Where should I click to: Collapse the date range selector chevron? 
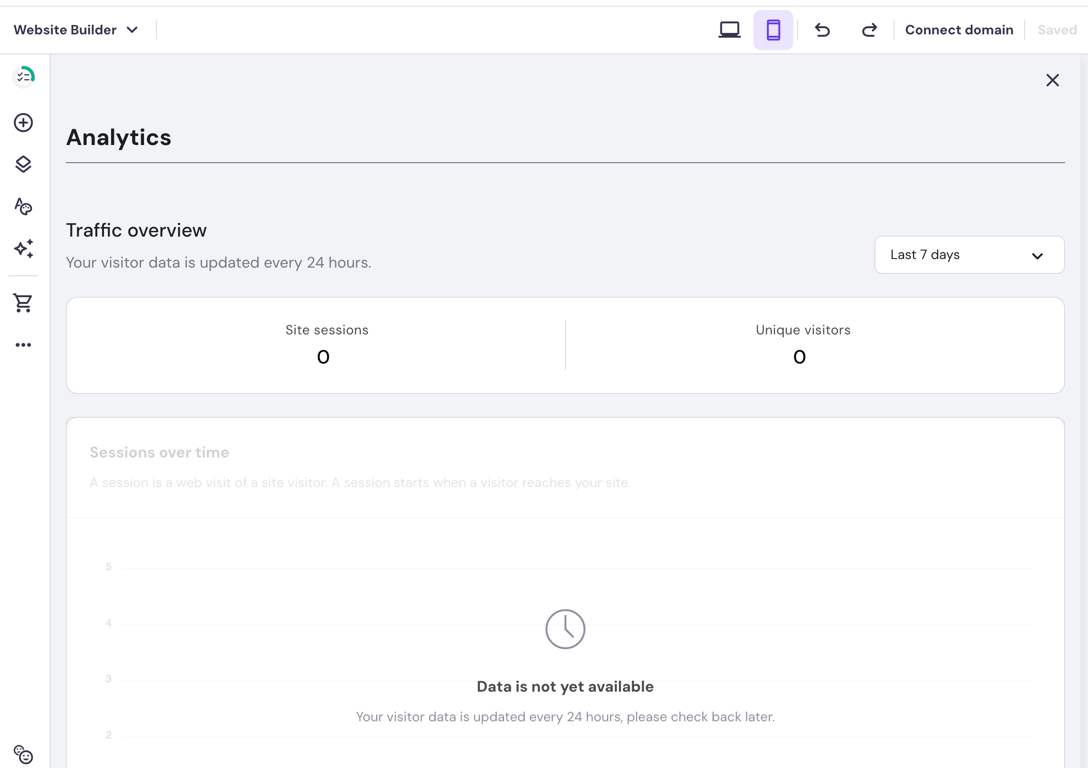[x=1037, y=255]
